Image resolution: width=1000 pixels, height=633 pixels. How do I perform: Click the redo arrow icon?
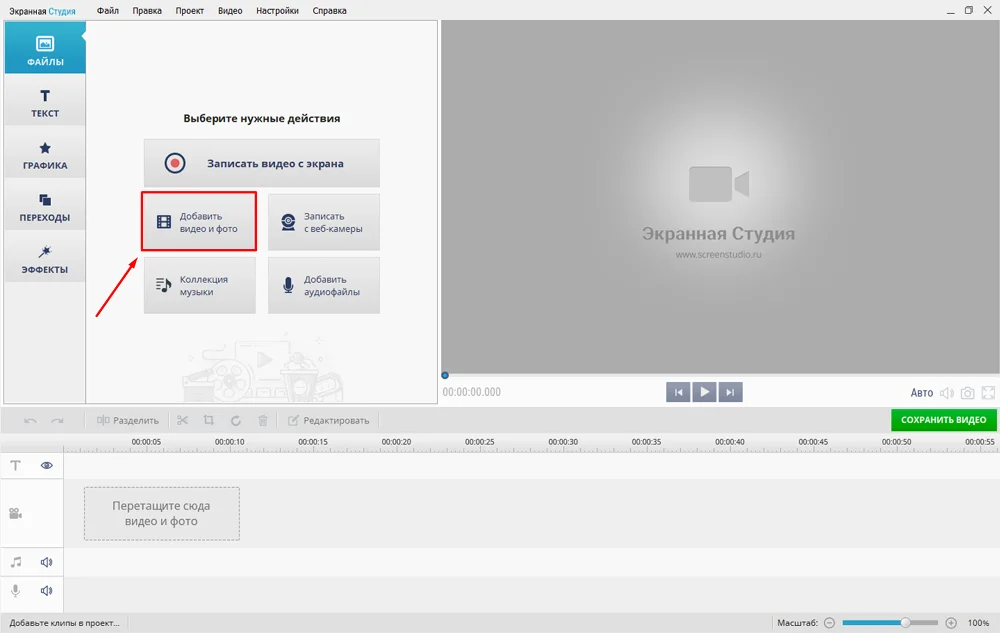57,421
